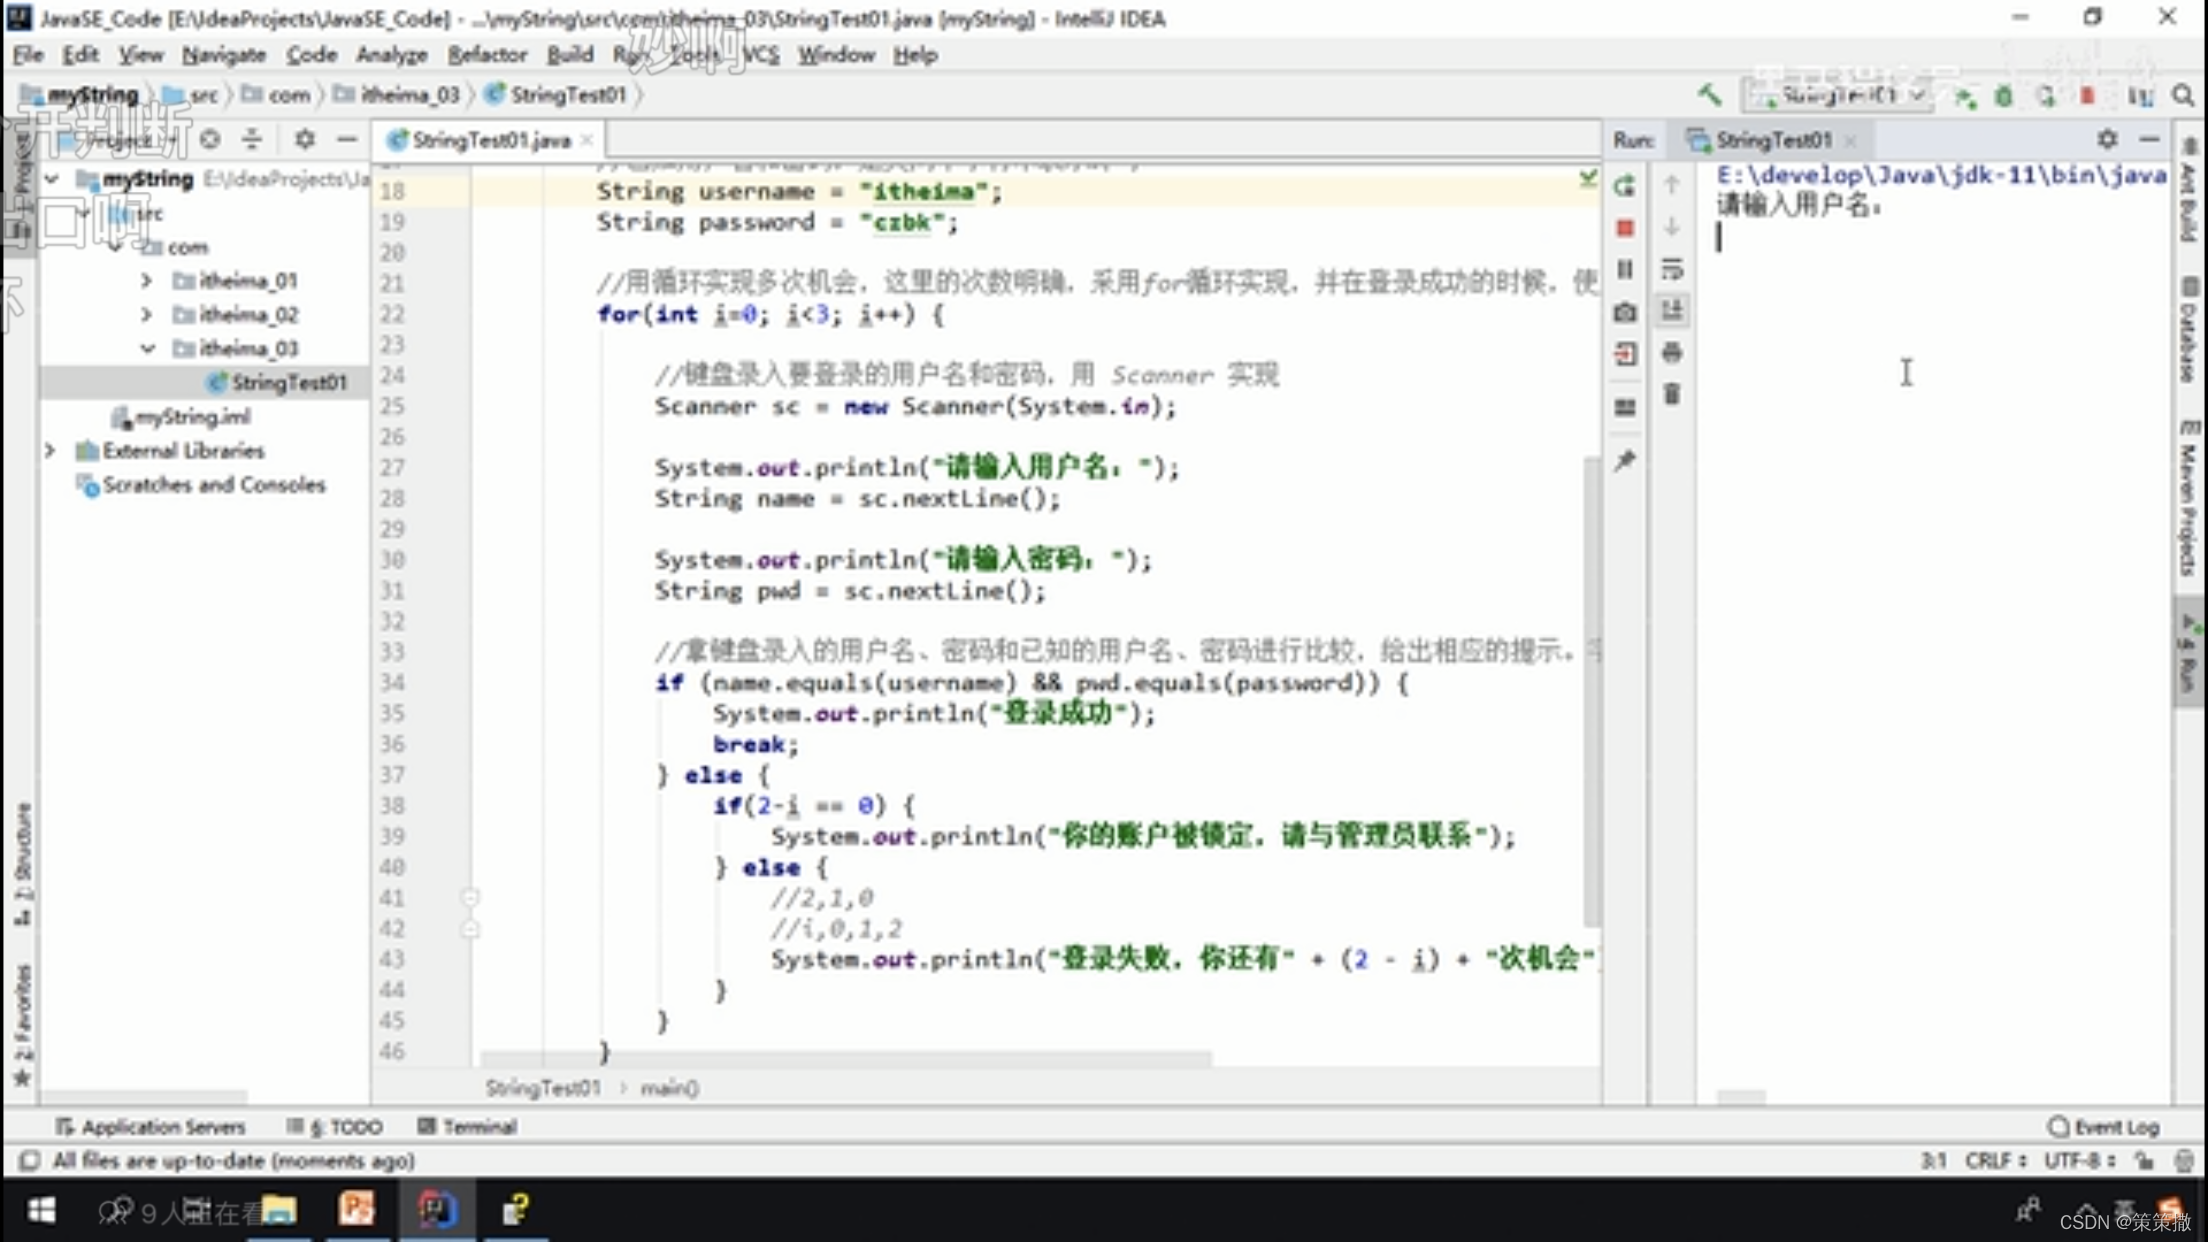
Task: Select myString.iml file in tree
Action: (181, 417)
